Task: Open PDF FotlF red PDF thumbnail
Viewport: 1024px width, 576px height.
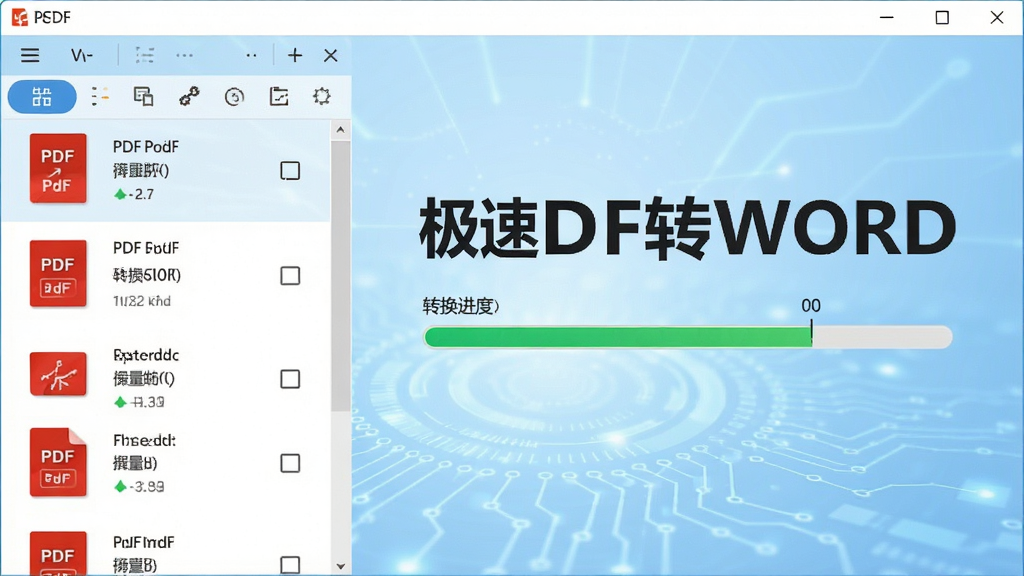Action: pyautogui.click(x=58, y=274)
